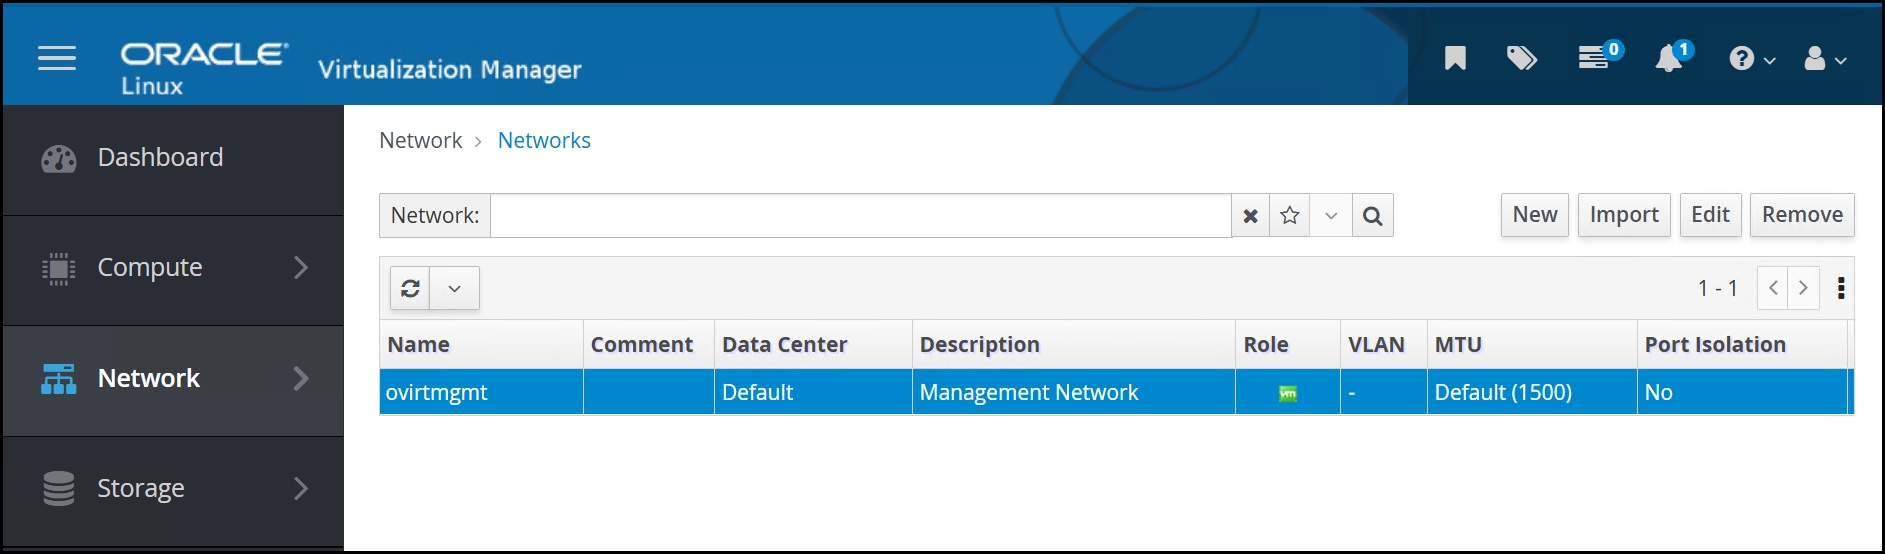The height and width of the screenshot is (554, 1885).
Task: Click the Dashboard gauge icon
Action: coord(59,159)
